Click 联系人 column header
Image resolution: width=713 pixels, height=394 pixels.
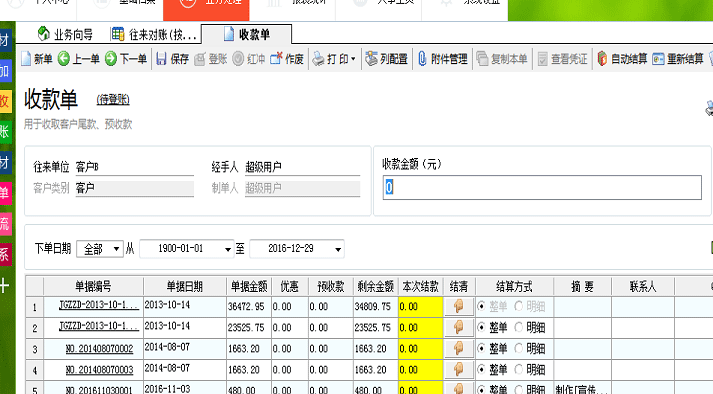point(643,286)
